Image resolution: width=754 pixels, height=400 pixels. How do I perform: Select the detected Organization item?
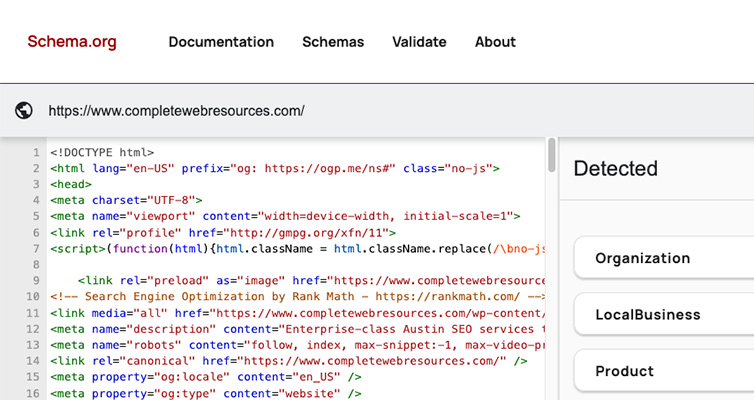(664, 258)
